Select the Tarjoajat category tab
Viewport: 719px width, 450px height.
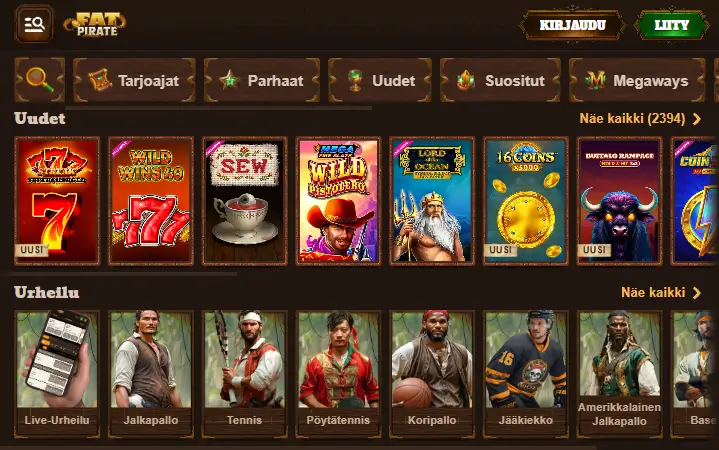[134, 80]
